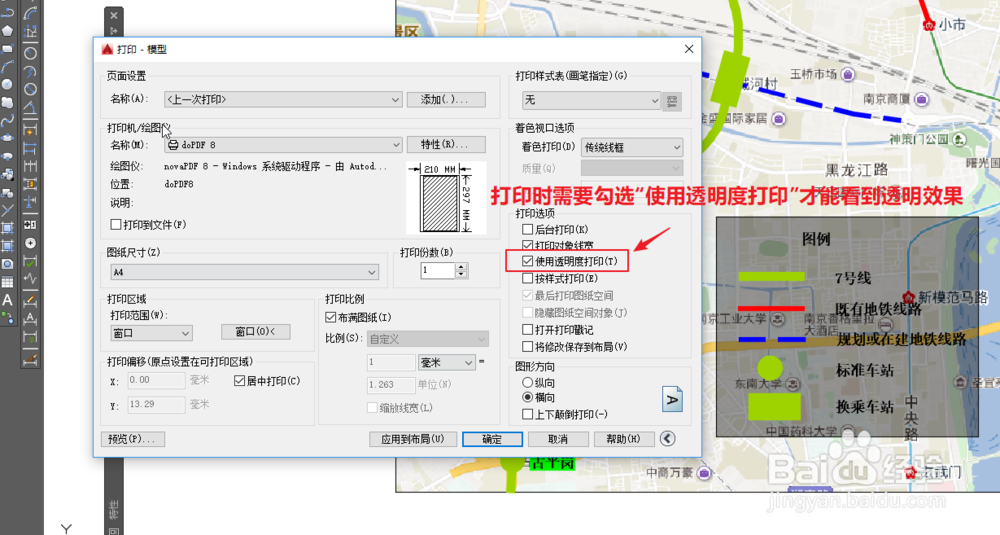This screenshot has width=1000, height=535.
Task: Select the Point tool with X icon
Action: tap(7, 209)
